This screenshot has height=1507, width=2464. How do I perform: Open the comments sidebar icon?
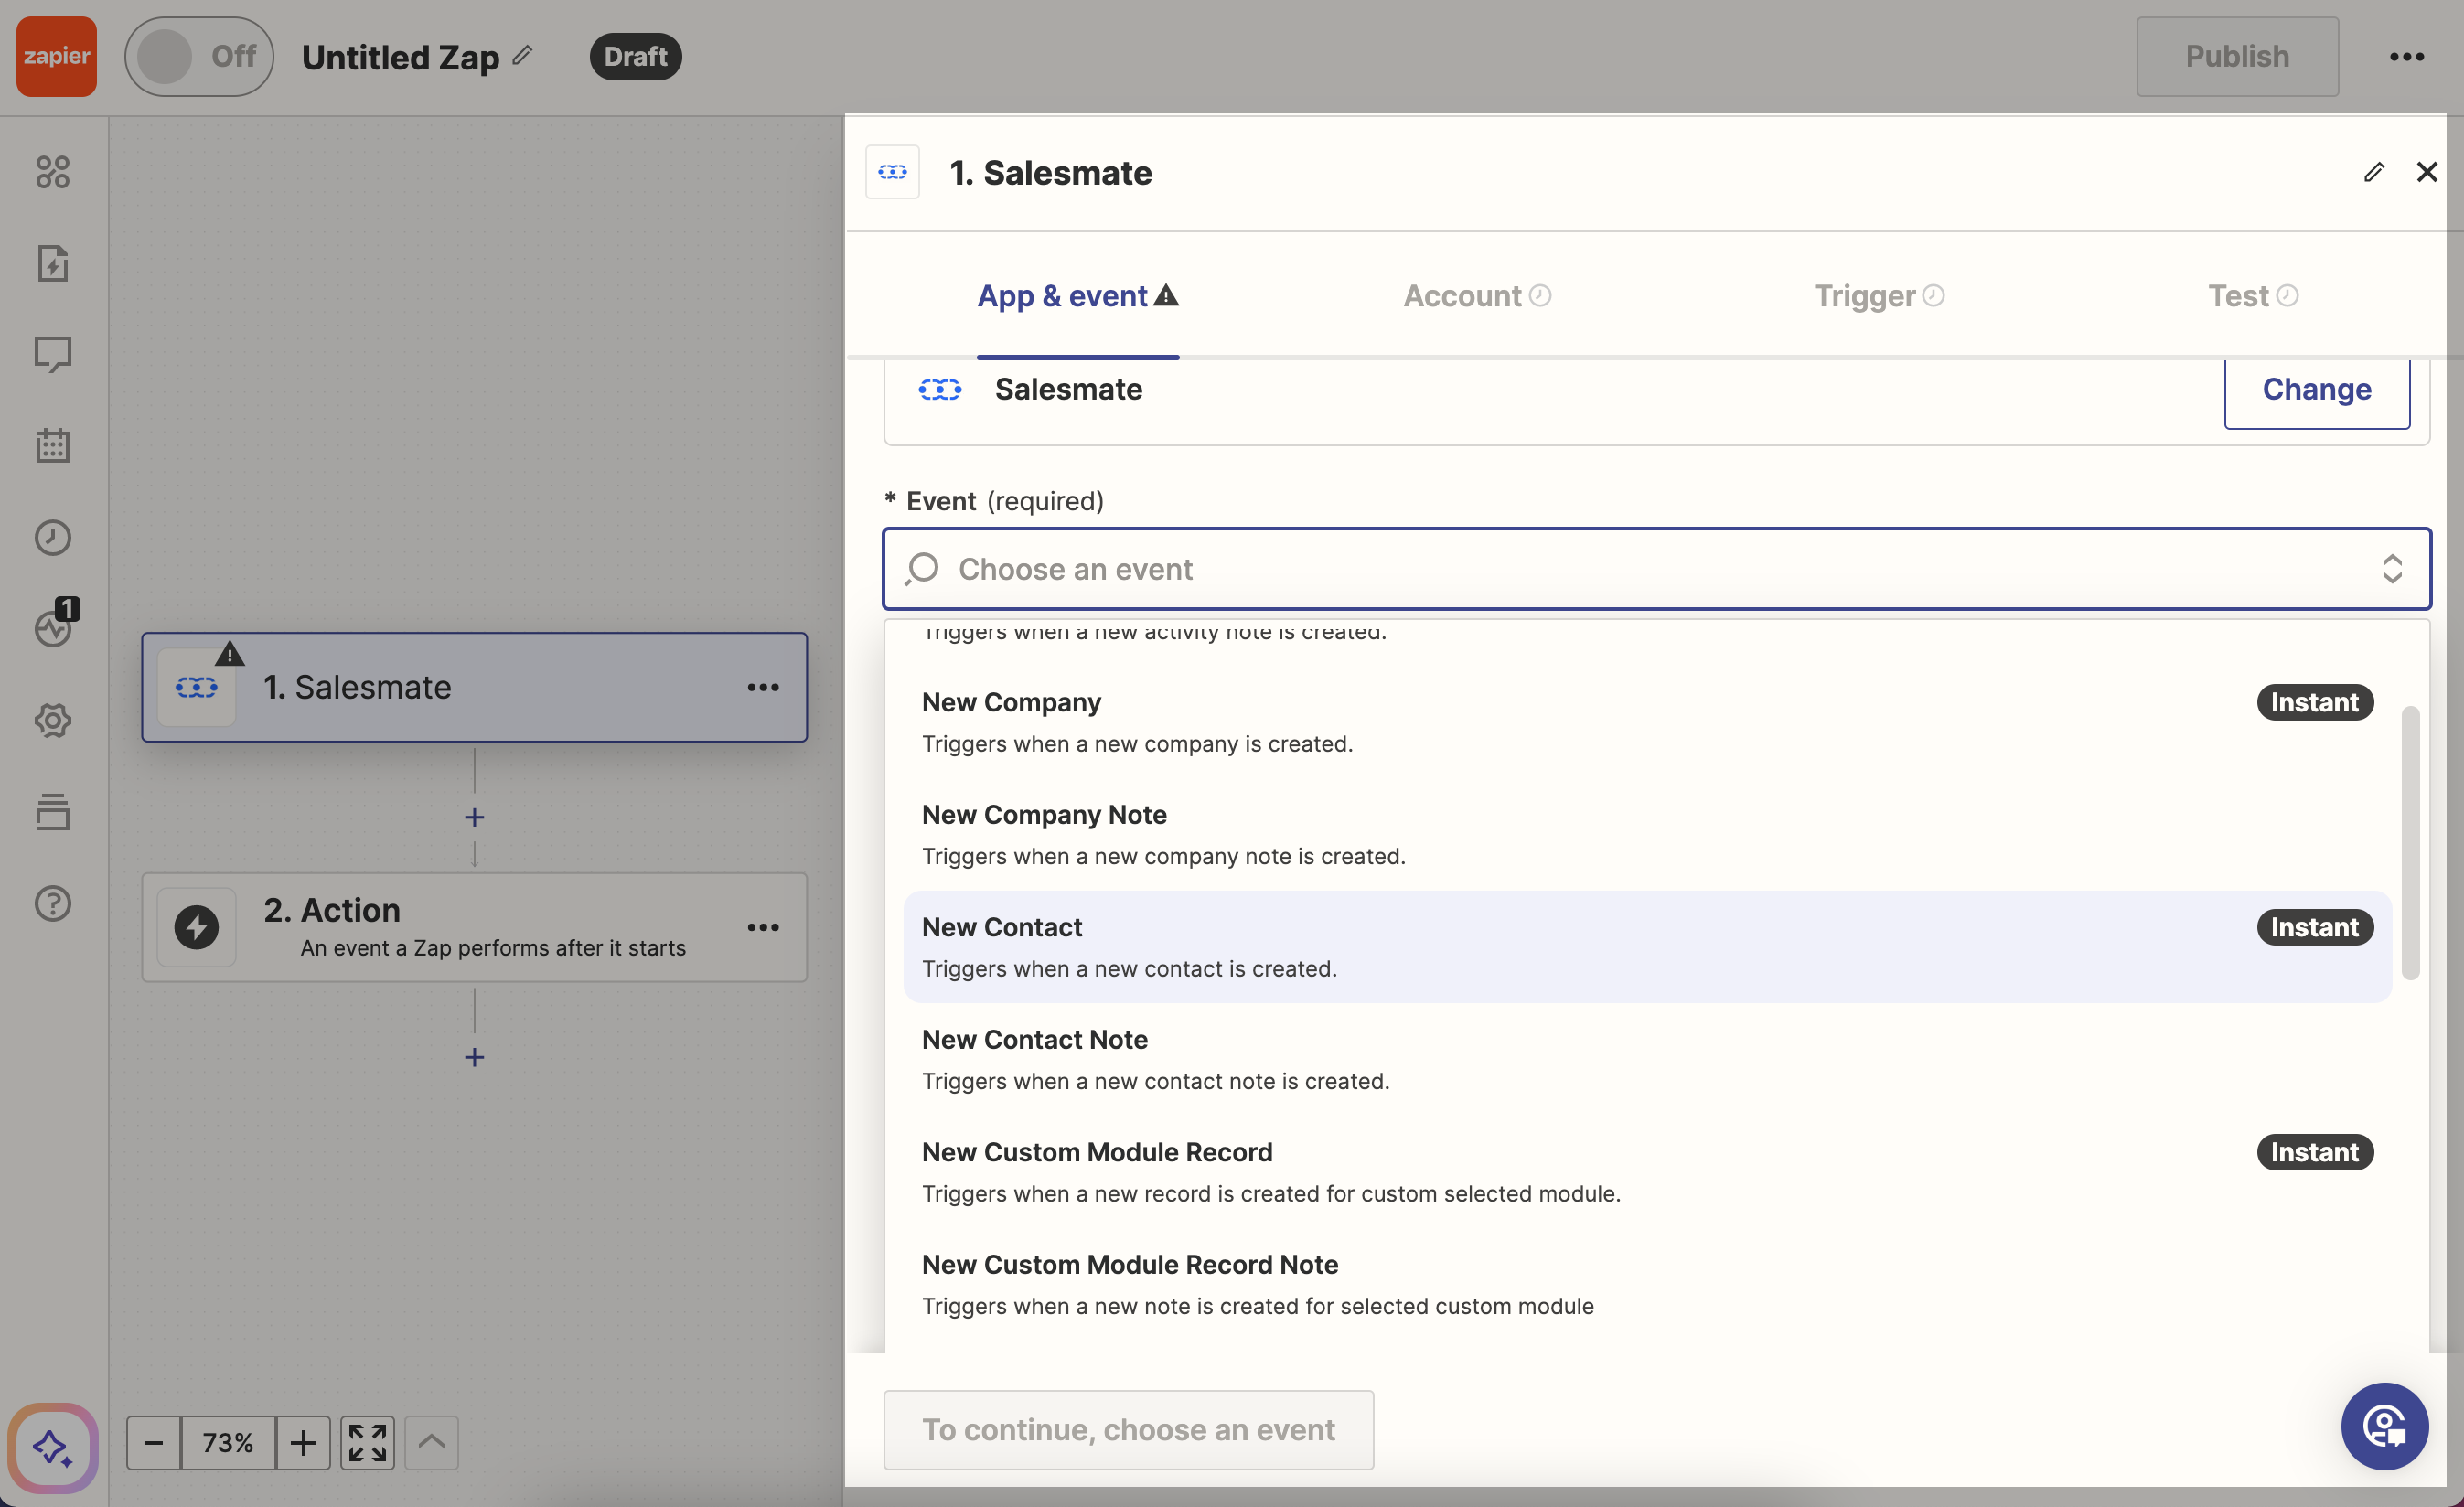pyautogui.click(x=53, y=354)
